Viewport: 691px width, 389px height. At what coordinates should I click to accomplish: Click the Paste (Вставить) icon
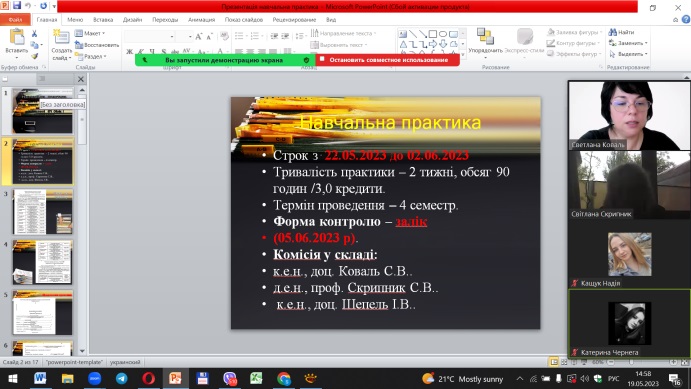17,37
